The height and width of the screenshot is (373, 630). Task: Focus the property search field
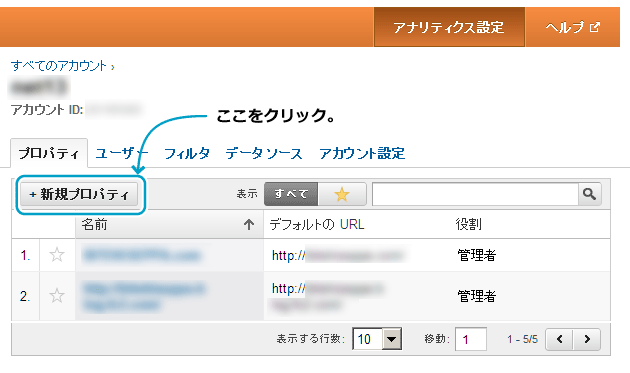[475, 194]
